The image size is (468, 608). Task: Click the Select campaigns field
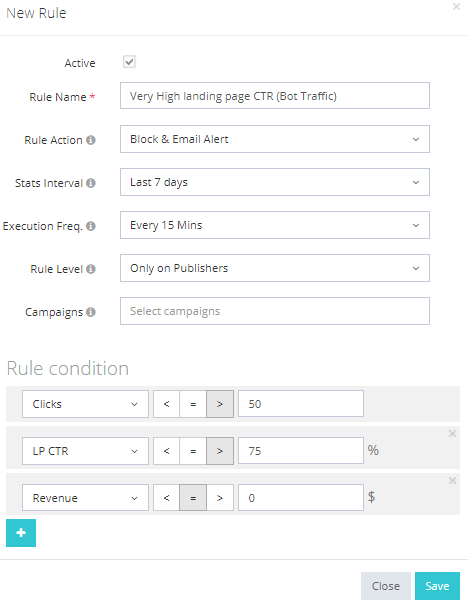click(x=275, y=311)
